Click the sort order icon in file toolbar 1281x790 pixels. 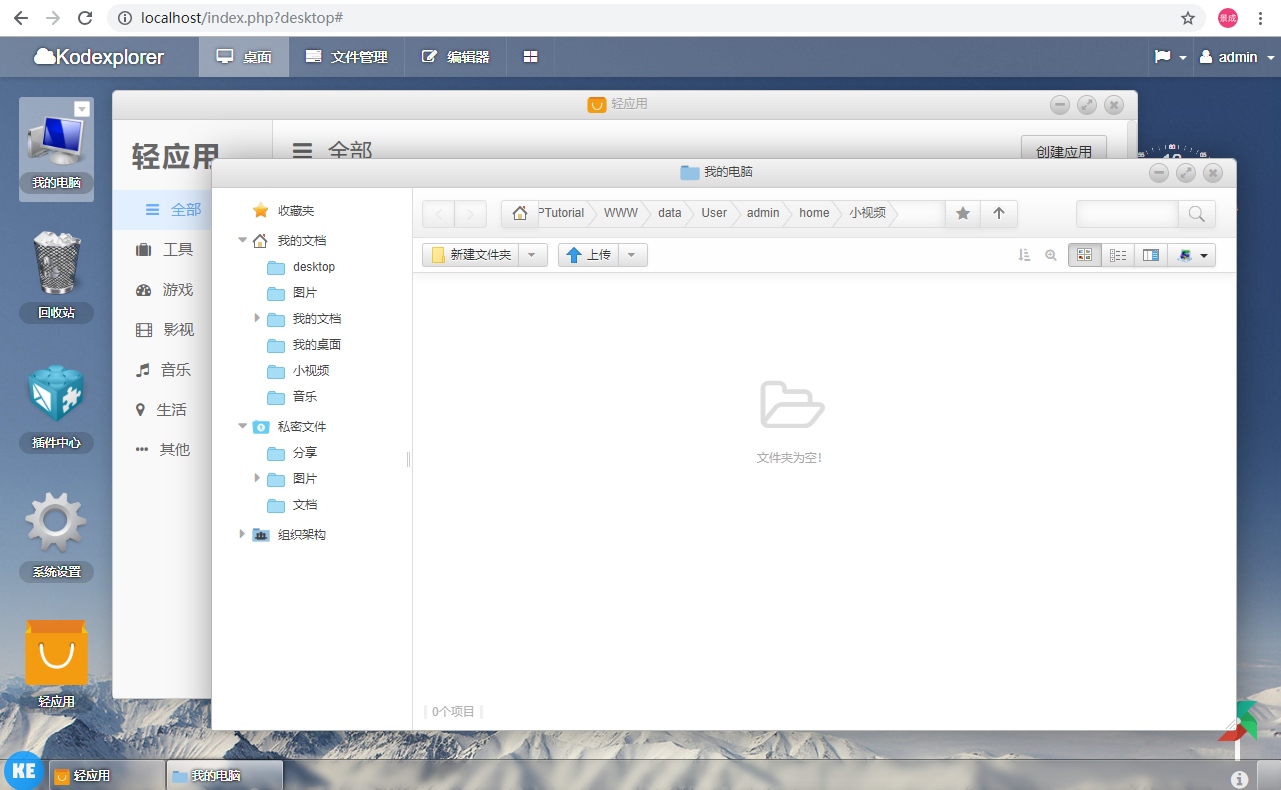coord(1024,255)
